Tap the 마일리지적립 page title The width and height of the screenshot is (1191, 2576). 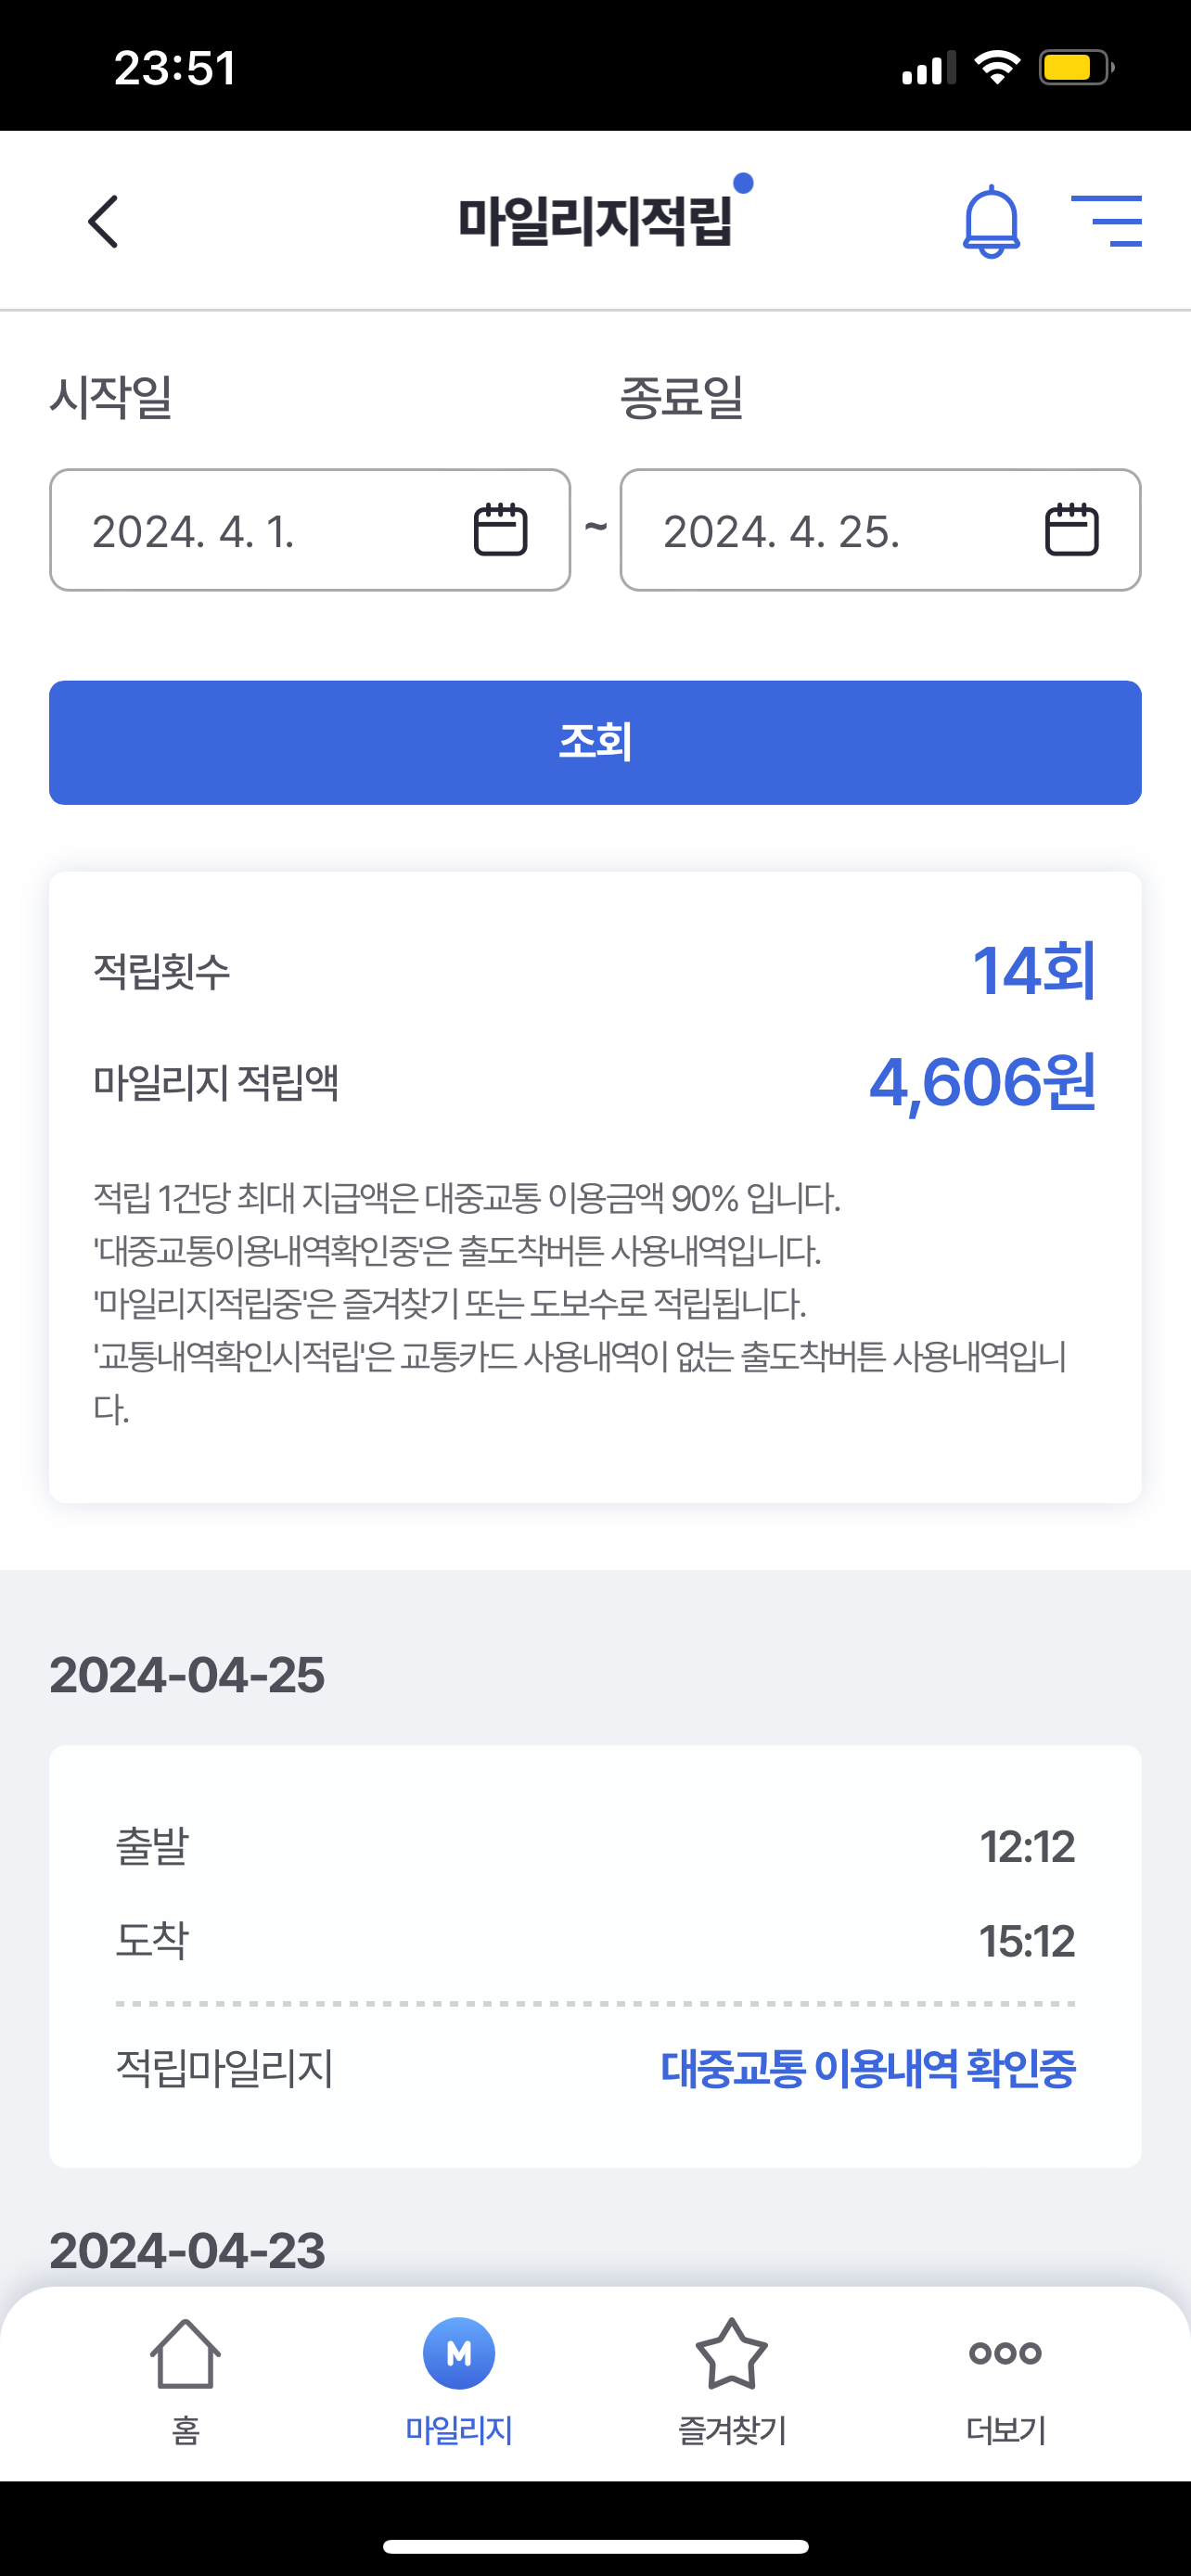pyautogui.click(x=595, y=221)
